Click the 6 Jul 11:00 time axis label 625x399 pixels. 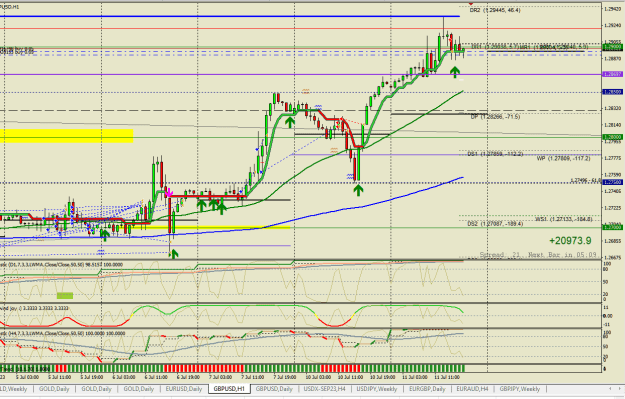156,377
